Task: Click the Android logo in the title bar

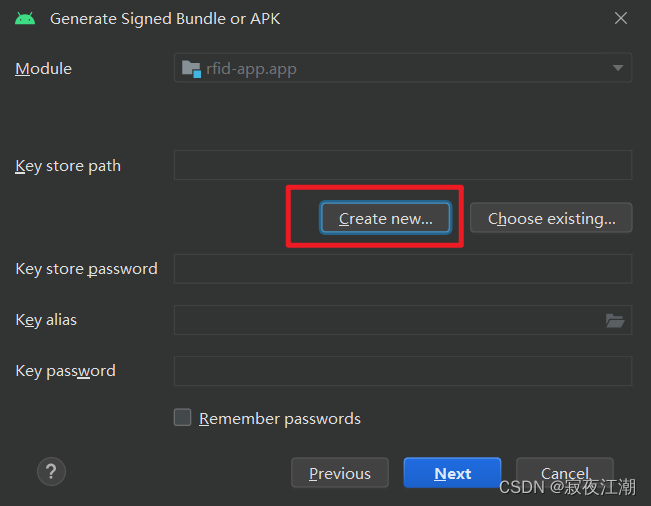Action: click(25, 18)
